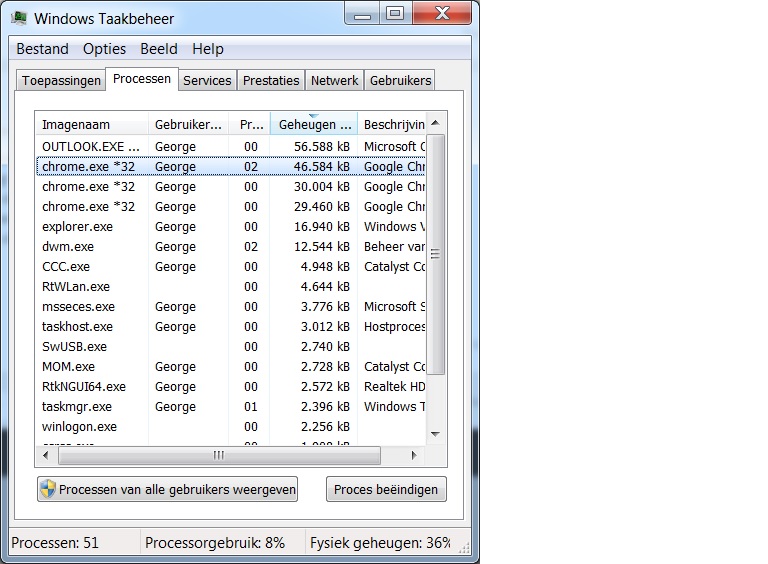This screenshot has width=768, height=564.
Task: Open the Opties menu
Action: tap(104, 49)
